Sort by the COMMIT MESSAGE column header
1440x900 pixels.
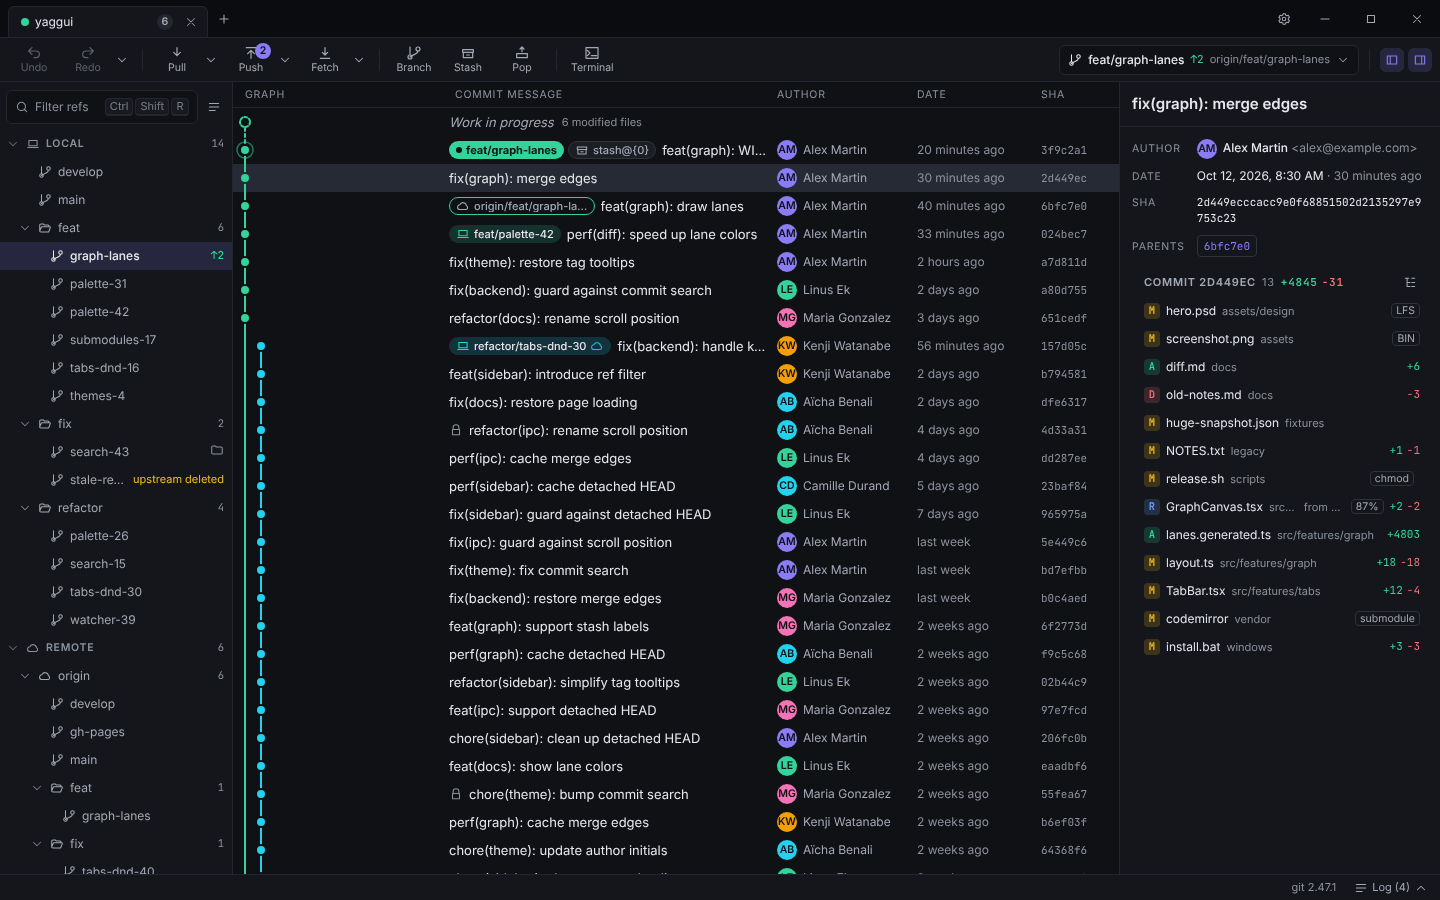(508, 94)
